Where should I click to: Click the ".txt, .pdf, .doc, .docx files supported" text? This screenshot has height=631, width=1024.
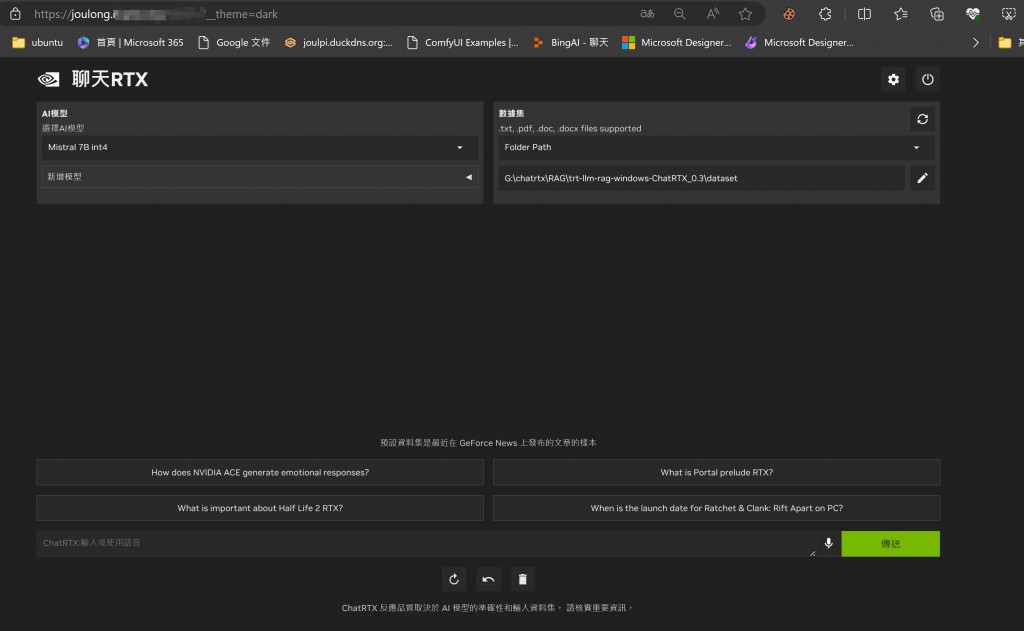click(x=570, y=129)
